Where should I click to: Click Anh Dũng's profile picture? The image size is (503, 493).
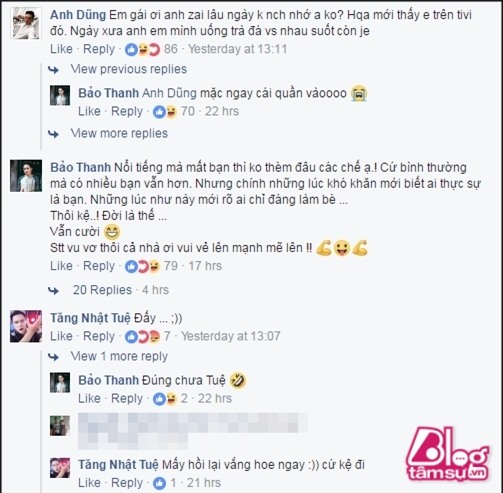coord(26,24)
